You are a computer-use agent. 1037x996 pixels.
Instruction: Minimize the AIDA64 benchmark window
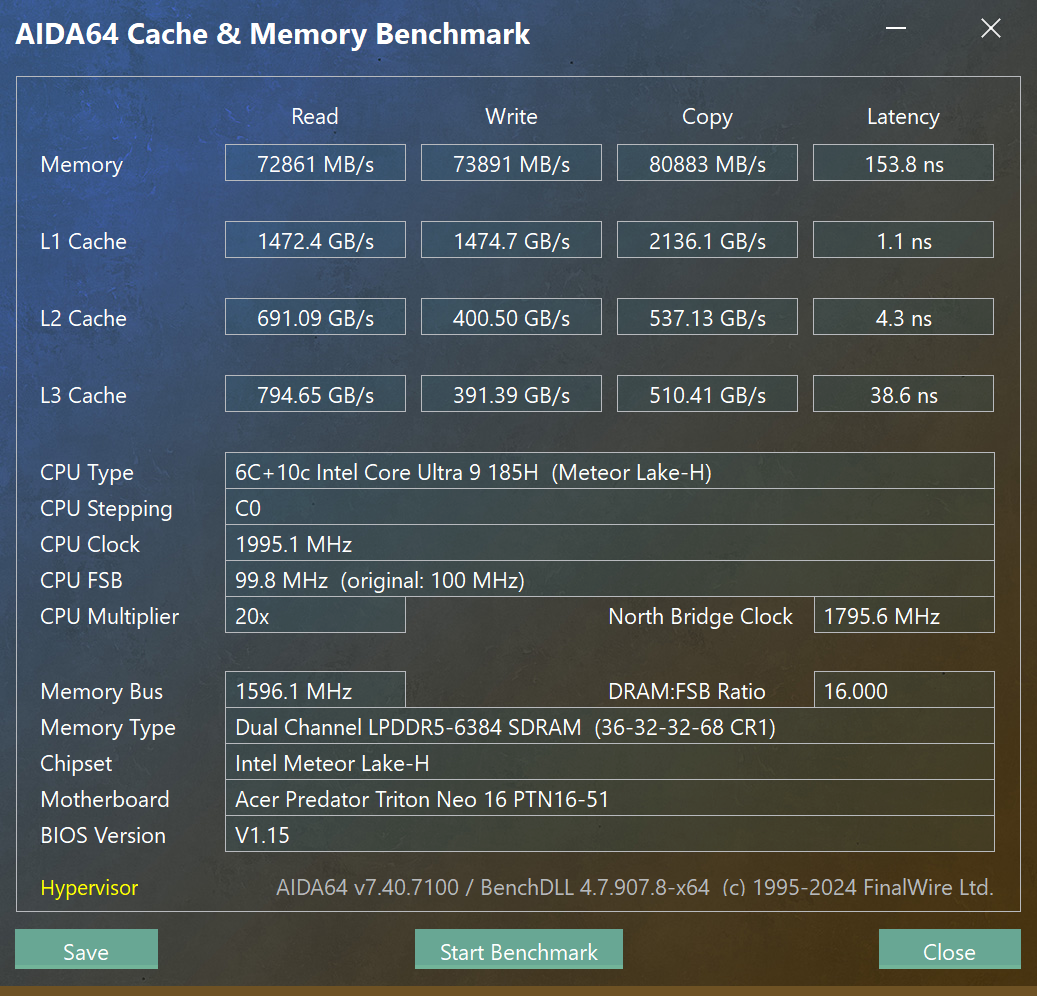(896, 28)
